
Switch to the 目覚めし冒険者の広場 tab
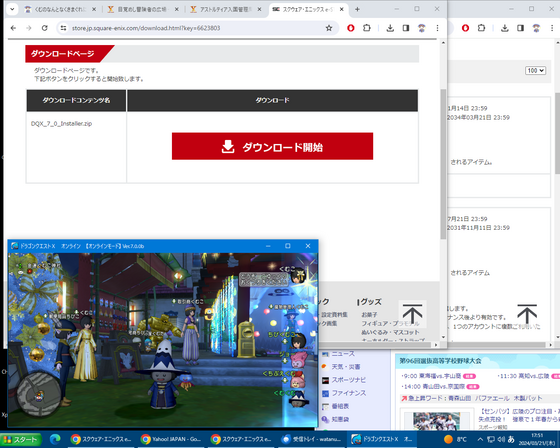[x=143, y=10]
